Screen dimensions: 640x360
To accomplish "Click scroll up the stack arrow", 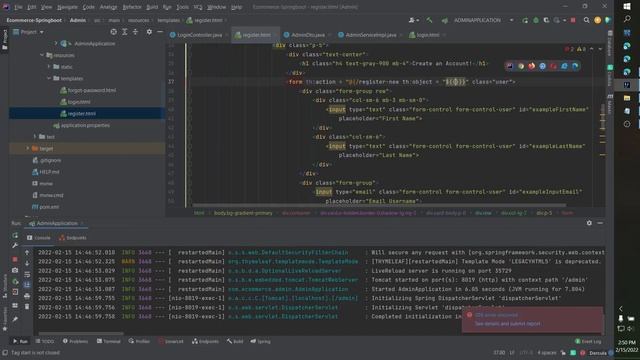I will click(27, 253).
